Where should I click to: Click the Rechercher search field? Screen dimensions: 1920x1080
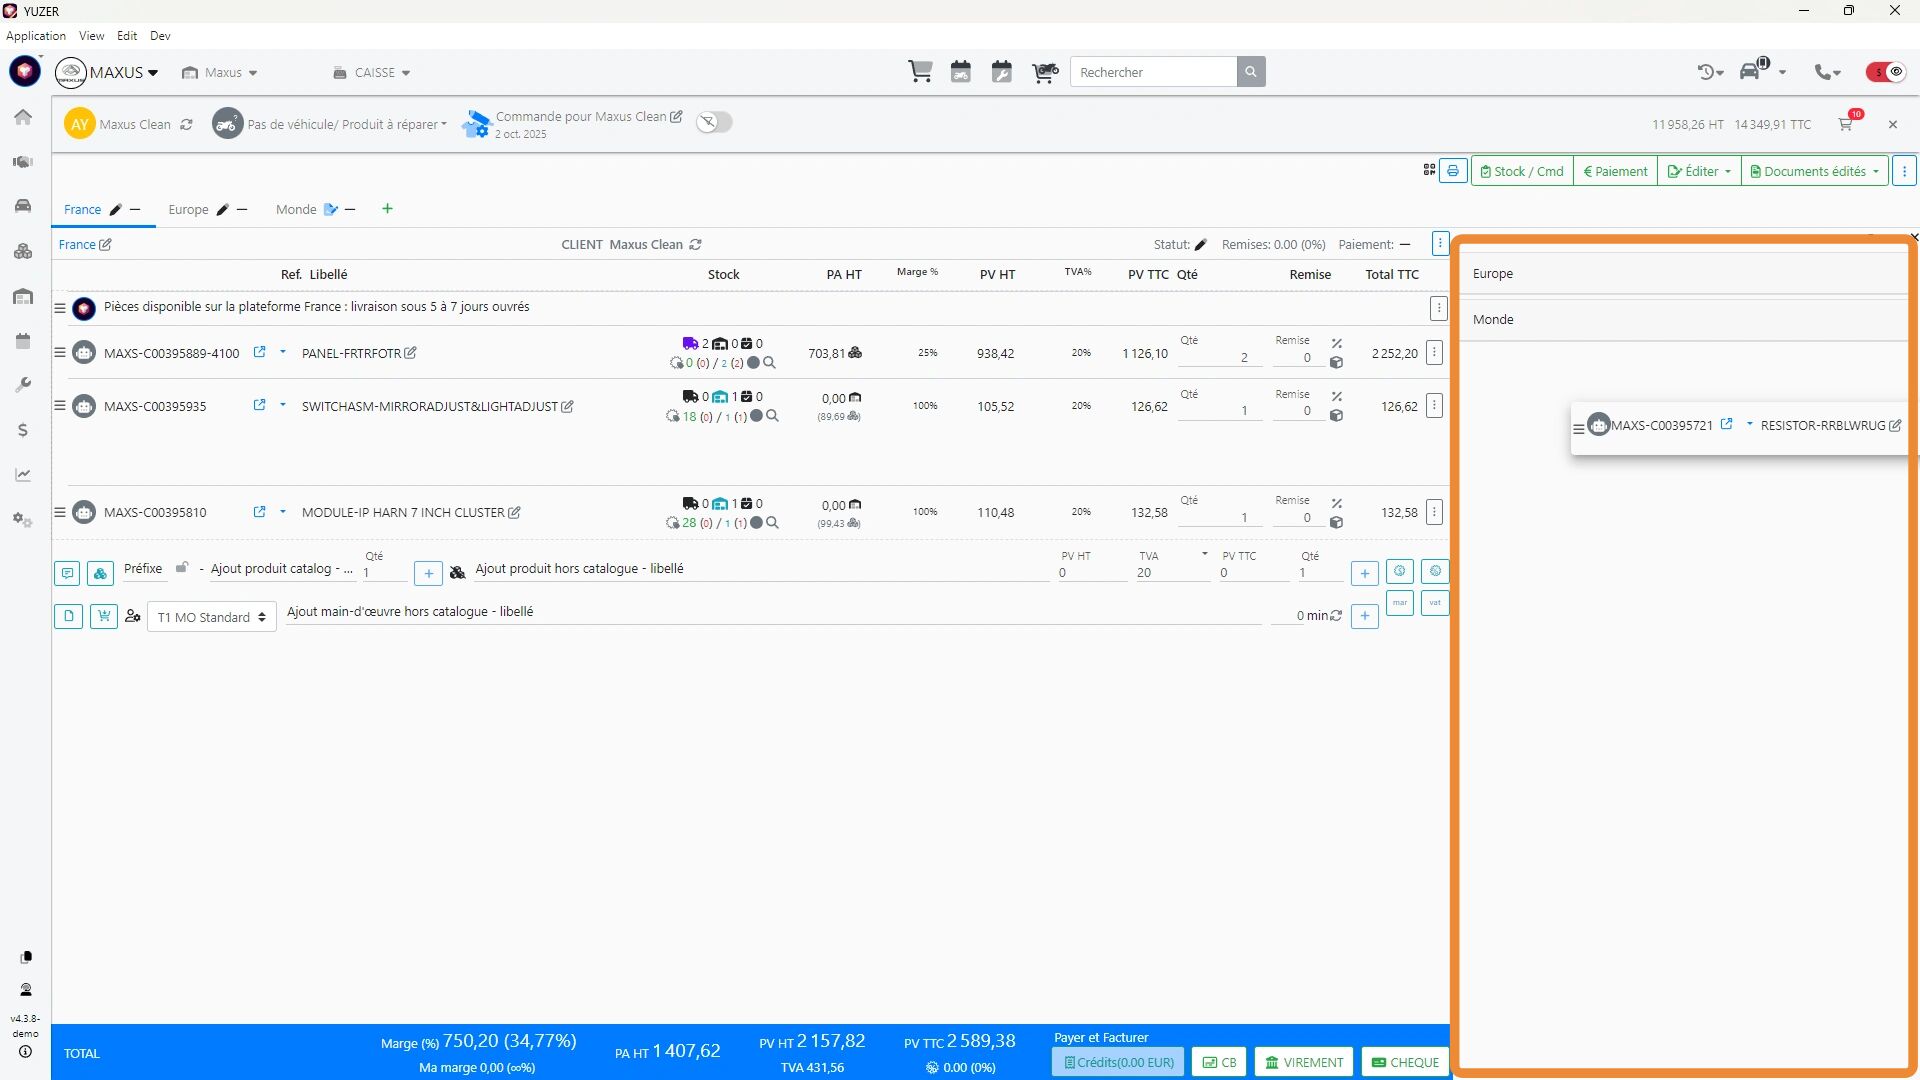[1153, 72]
